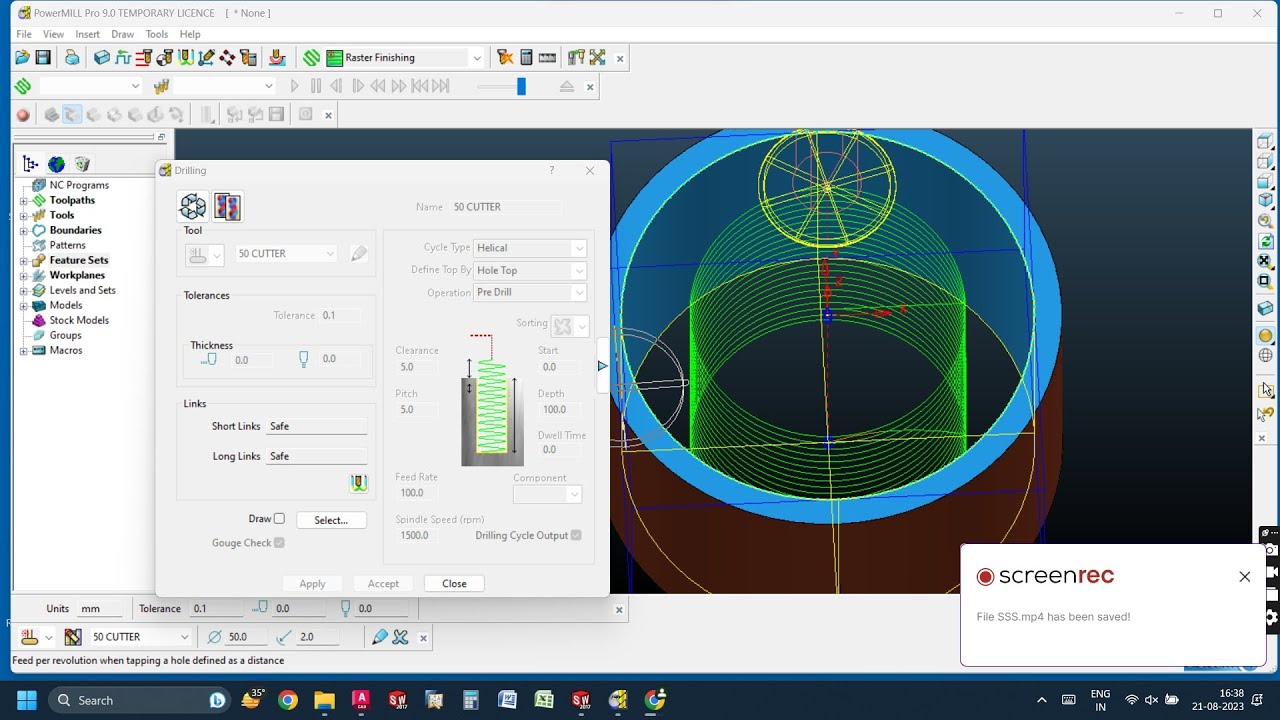
Task: Click the eject simulation icon
Action: (x=567, y=87)
